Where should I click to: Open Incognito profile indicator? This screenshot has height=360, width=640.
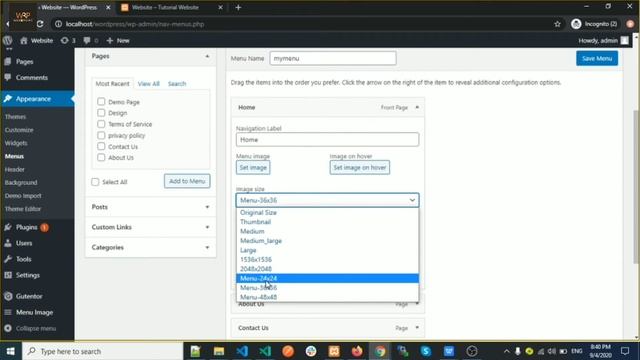pos(594,24)
